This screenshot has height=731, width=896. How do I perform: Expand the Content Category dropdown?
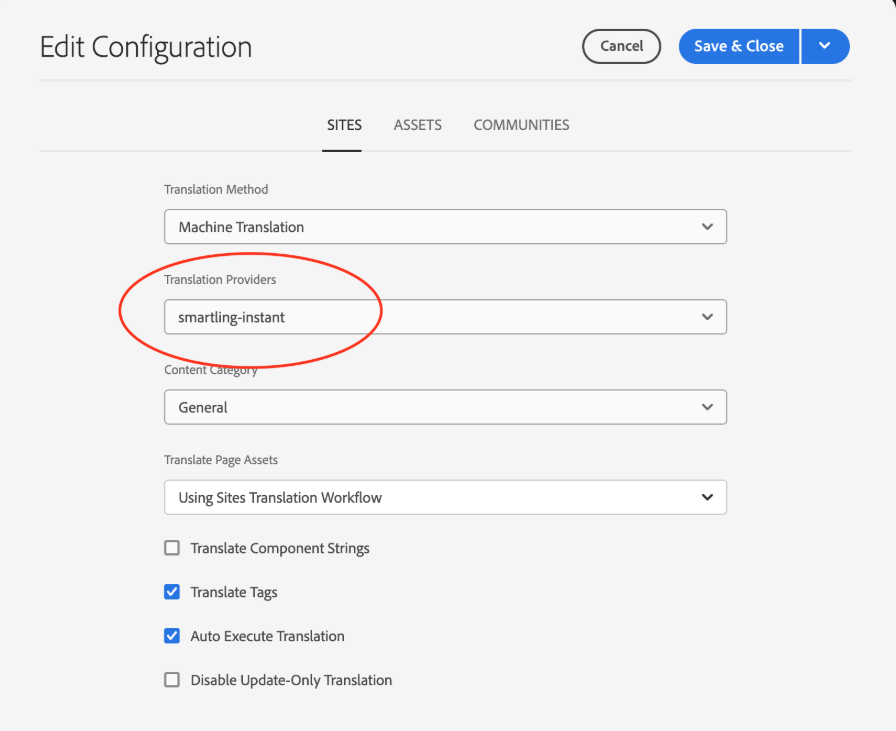pyautogui.click(x=444, y=407)
